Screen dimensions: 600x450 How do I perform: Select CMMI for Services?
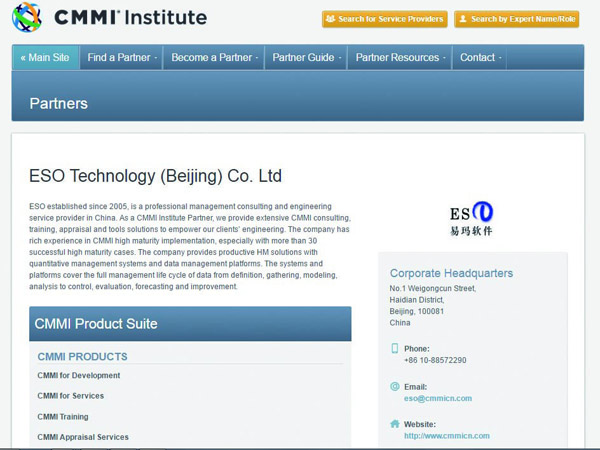(70, 396)
